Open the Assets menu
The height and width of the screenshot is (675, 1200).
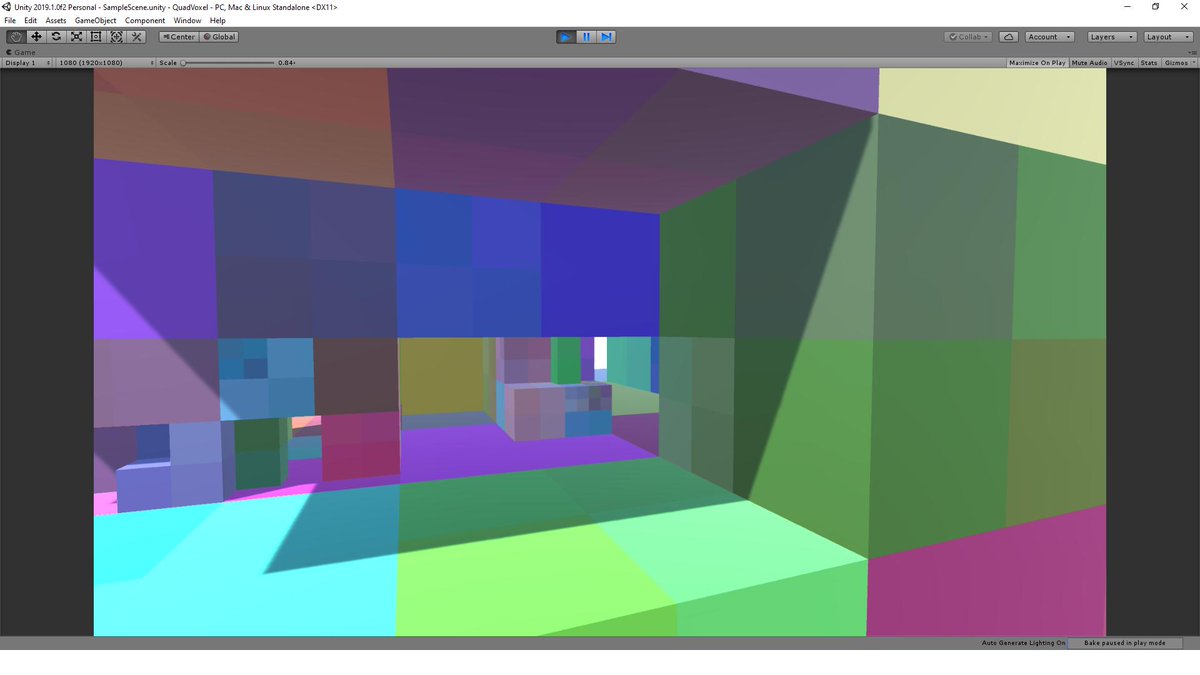pos(56,20)
